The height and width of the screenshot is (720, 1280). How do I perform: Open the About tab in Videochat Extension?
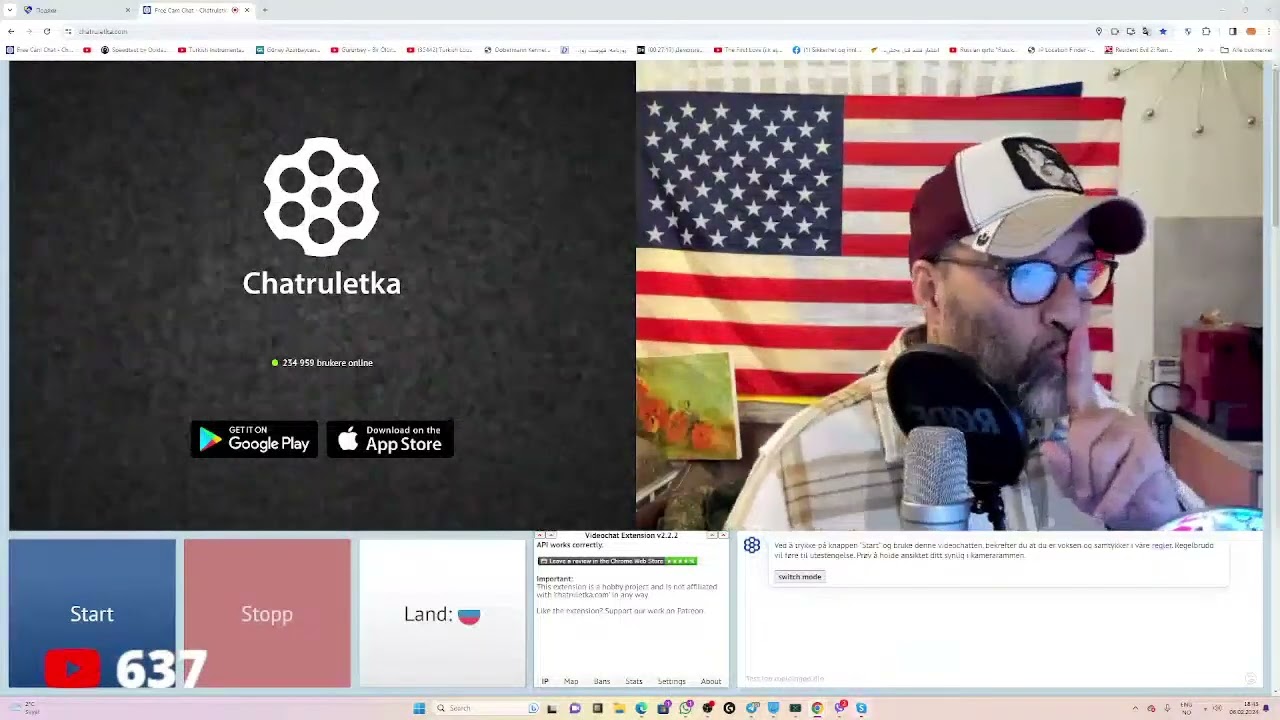(711, 681)
